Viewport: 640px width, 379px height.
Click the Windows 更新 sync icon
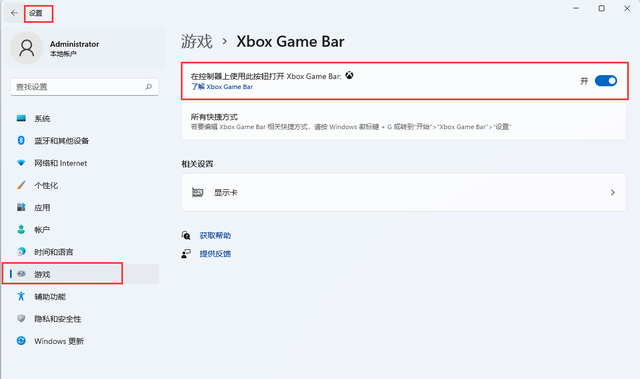(x=21, y=341)
